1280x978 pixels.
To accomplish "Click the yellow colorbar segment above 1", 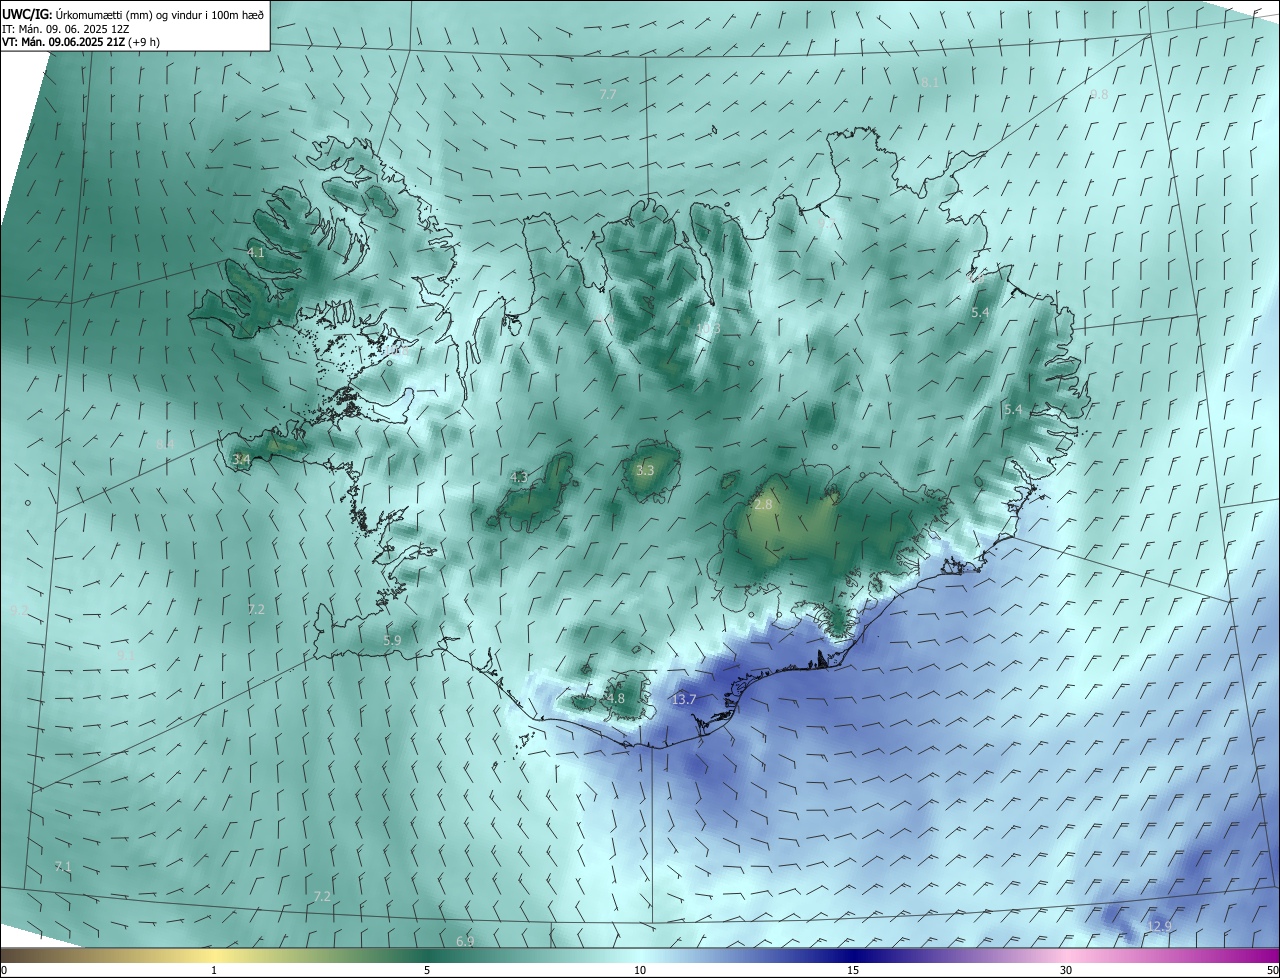I will click(x=214, y=955).
